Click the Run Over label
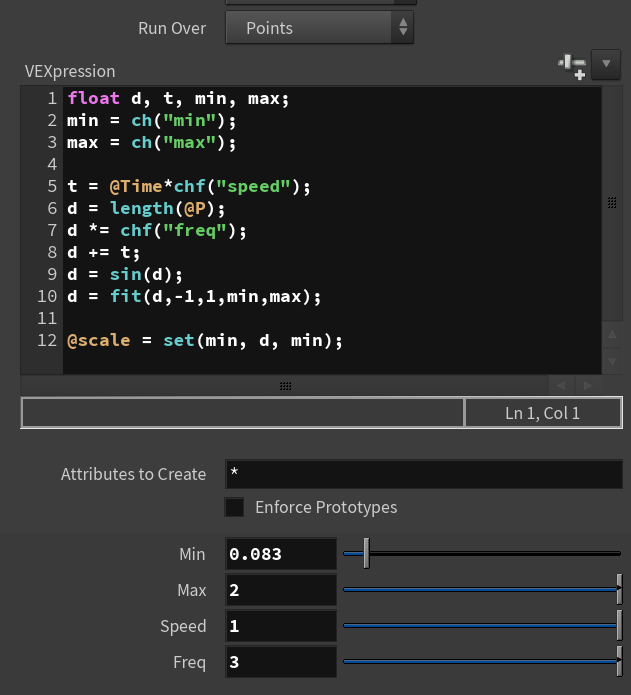The width and height of the screenshot is (631, 695). [172, 28]
